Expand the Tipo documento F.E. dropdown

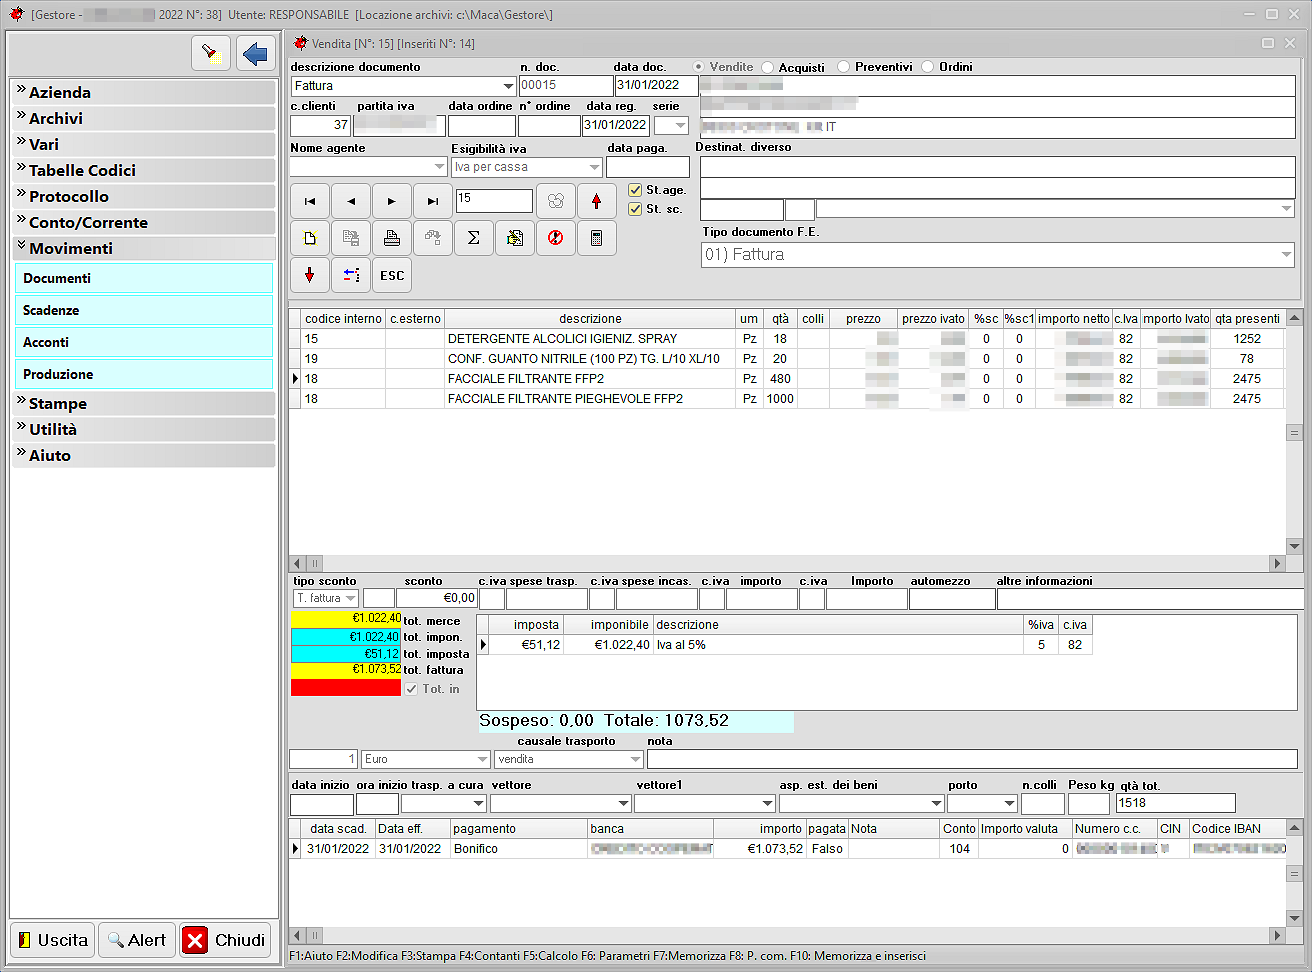pyautogui.click(x=1286, y=255)
